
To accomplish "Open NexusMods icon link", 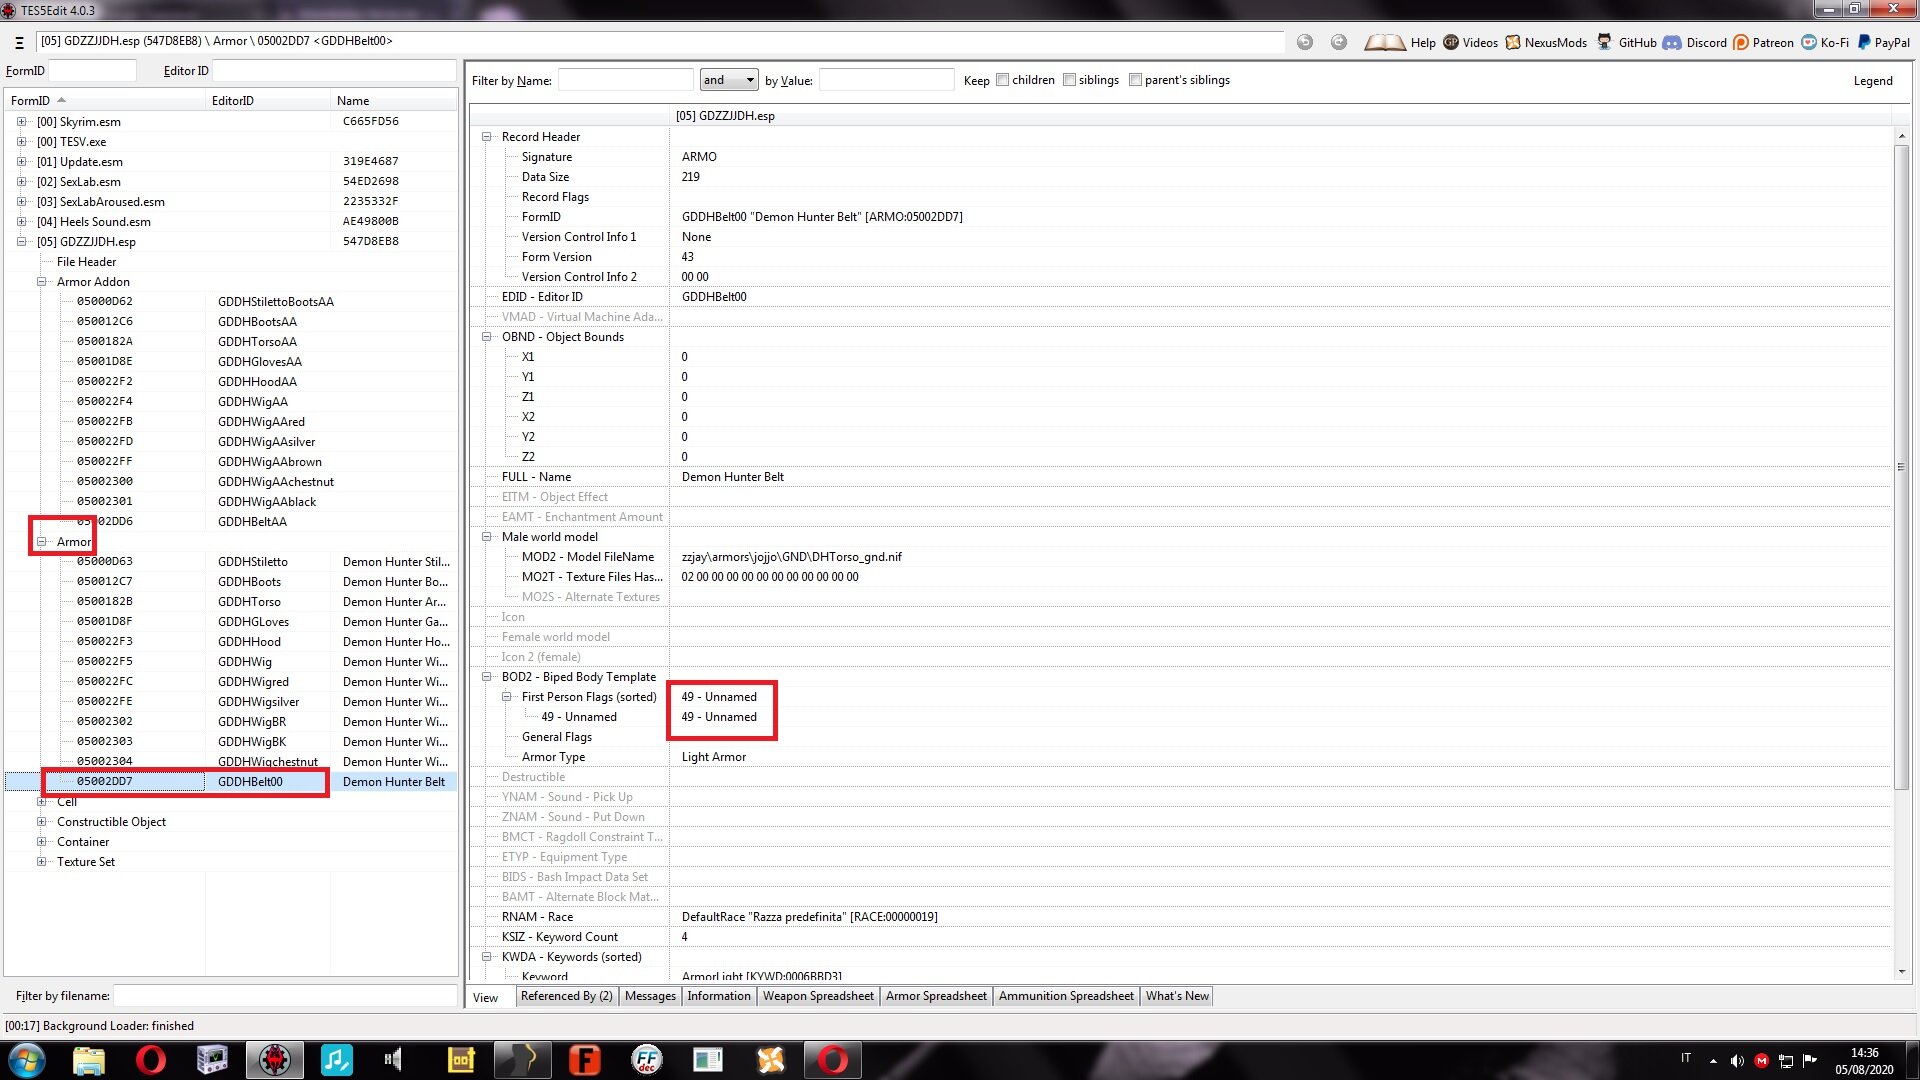I will click(x=1513, y=42).
